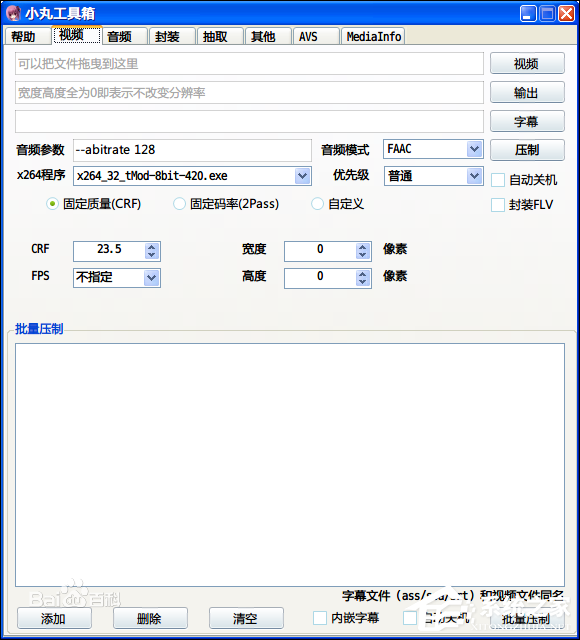Screen dimensions: 580x640
Task: Click the 输出 button
Action: coord(527,92)
